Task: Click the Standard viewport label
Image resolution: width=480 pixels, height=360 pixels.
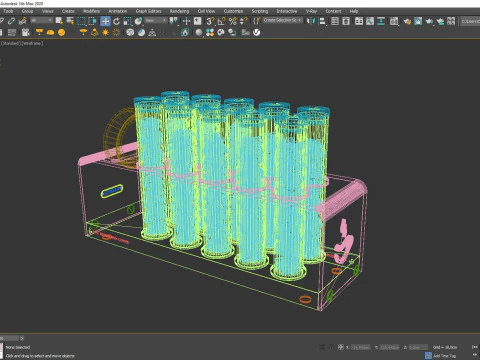Action: pos(11,43)
